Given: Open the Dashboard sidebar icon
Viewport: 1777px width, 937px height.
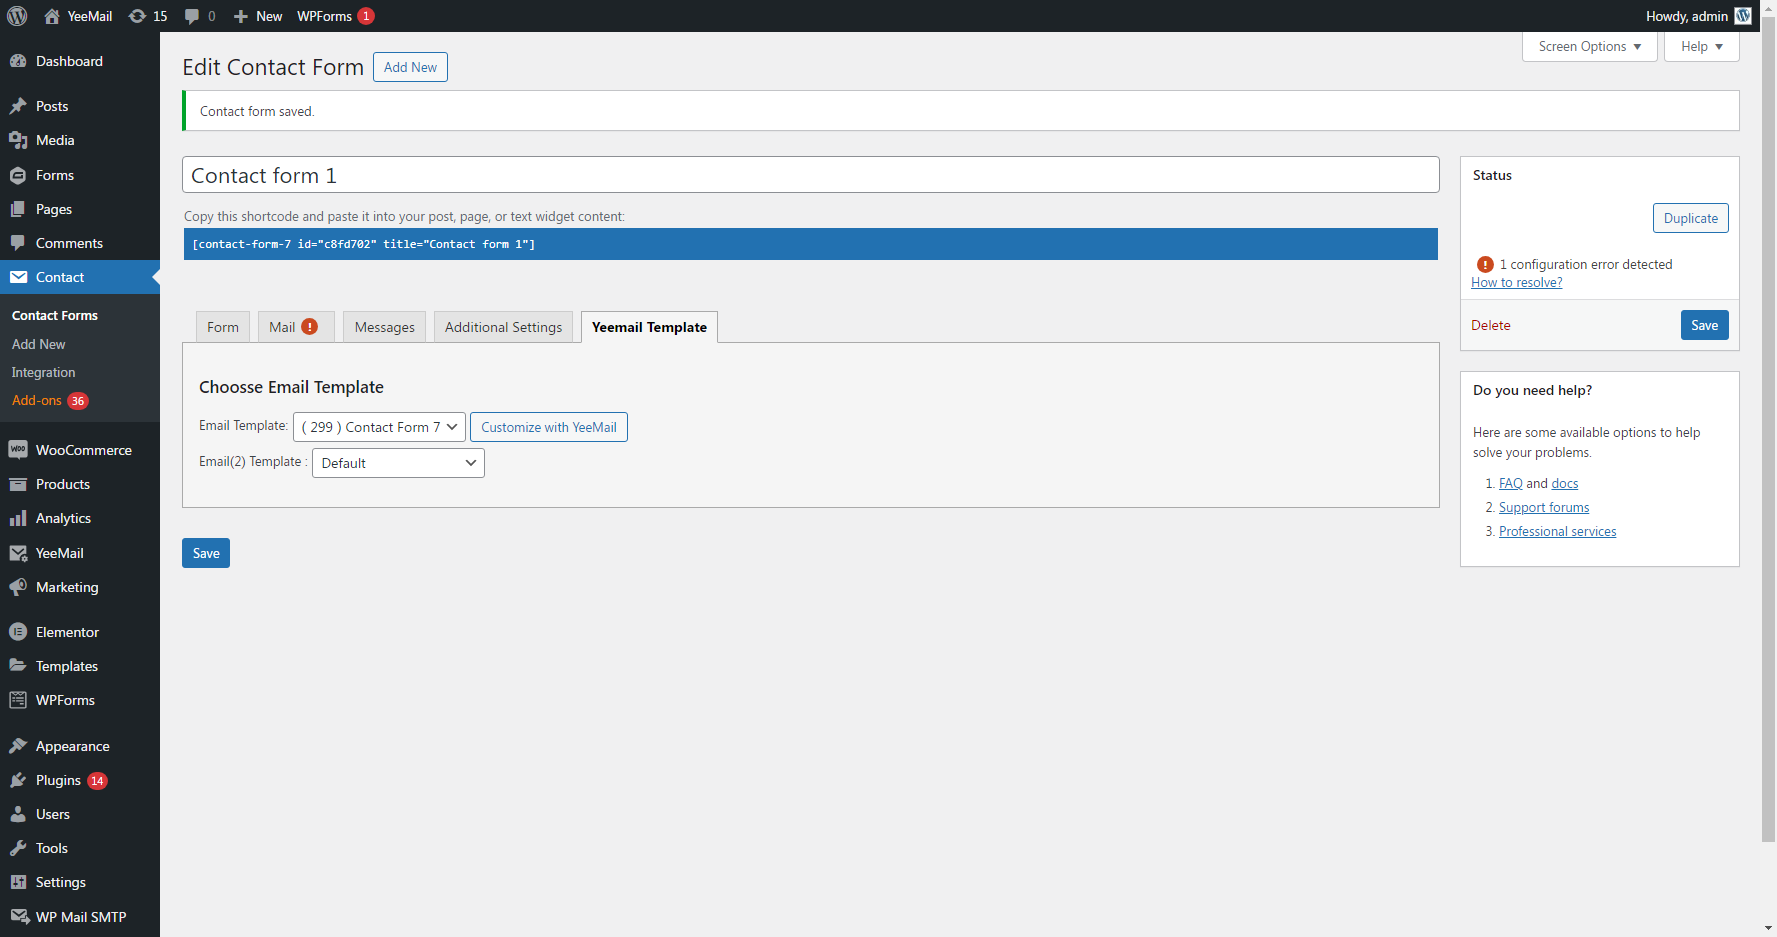Looking at the screenshot, I should click(18, 61).
